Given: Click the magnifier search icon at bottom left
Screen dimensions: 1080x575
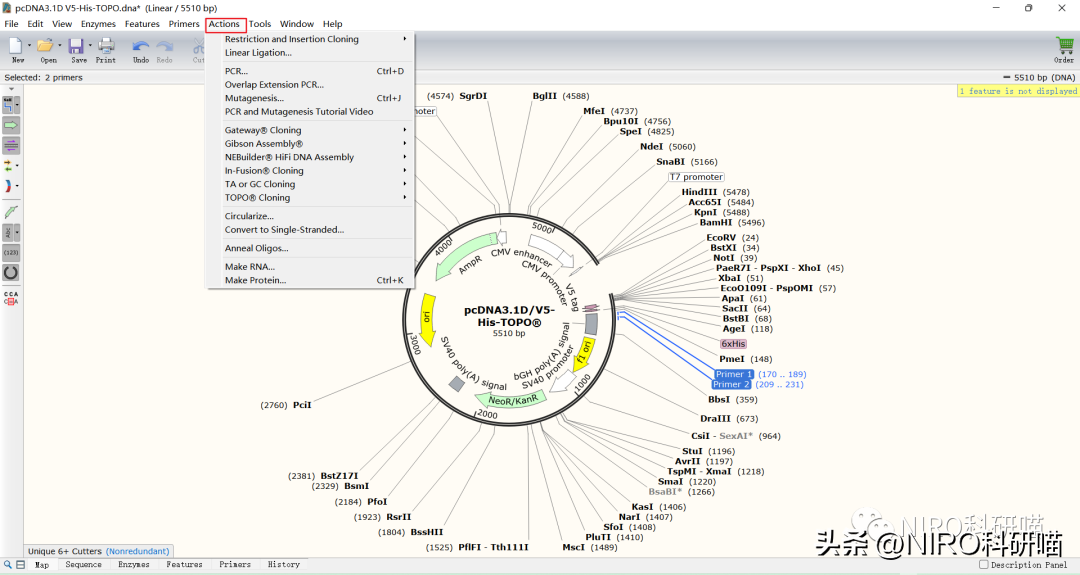Looking at the screenshot, I should click(x=8, y=565).
